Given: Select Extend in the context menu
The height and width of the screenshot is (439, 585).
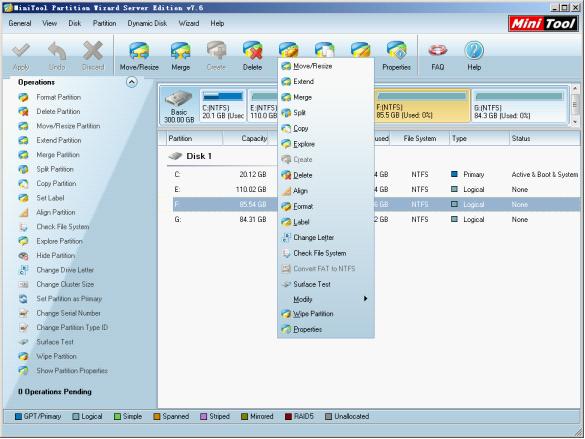Looking at the screenshot, I should (325, 82).
